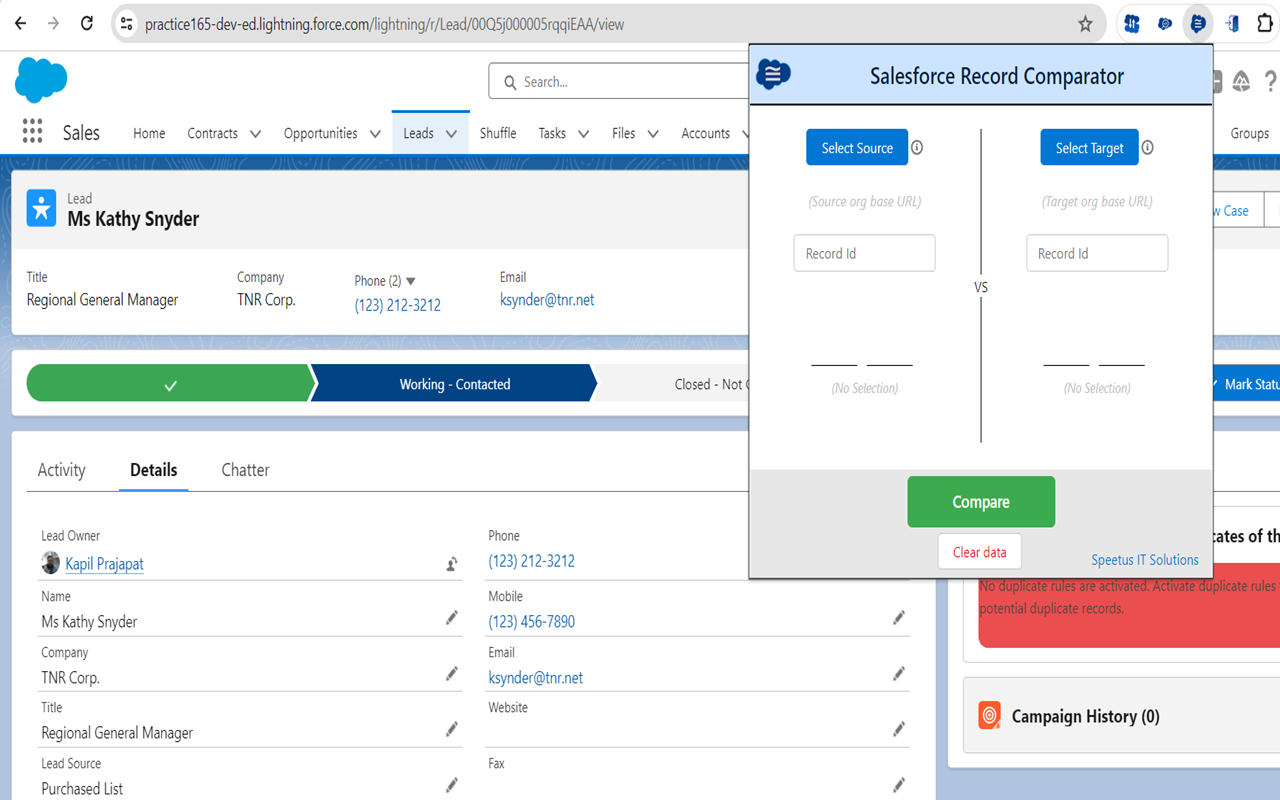This screenshot has width=1280, height=800.
Task: Show info about Select Source
Action: coord(917,147)
